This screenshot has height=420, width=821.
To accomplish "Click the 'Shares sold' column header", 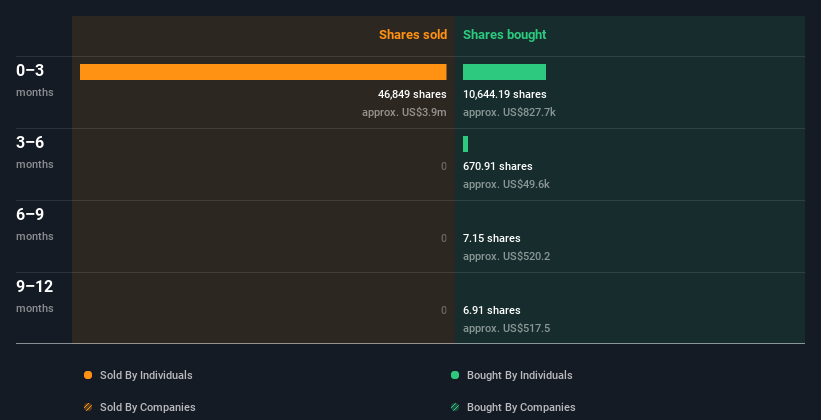I will pyautogui.click(x=413, y=35).
